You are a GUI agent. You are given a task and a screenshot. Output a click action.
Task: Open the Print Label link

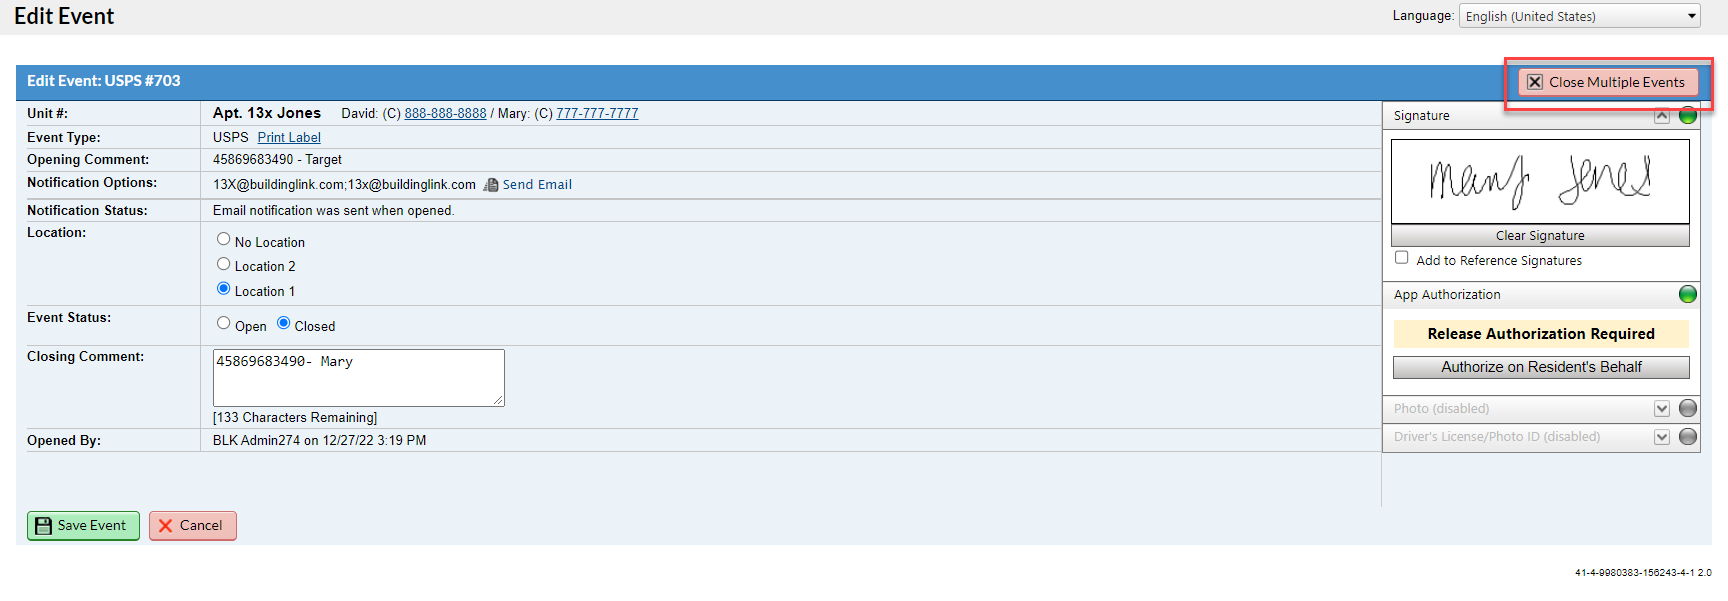pos(288,137)
